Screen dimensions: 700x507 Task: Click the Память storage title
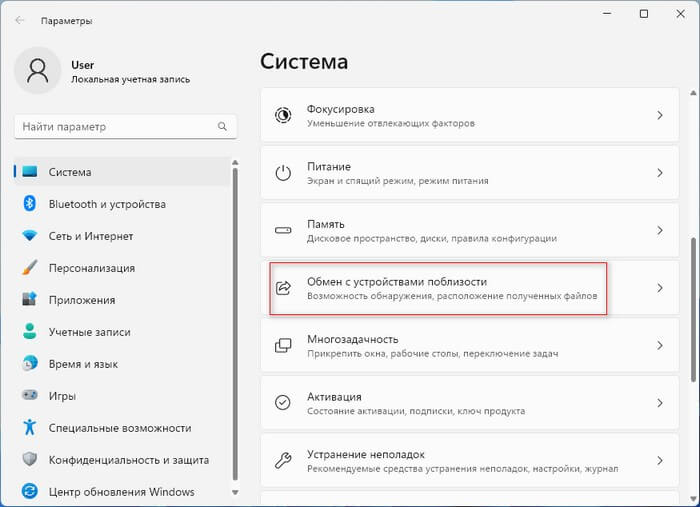click(326, 224)
